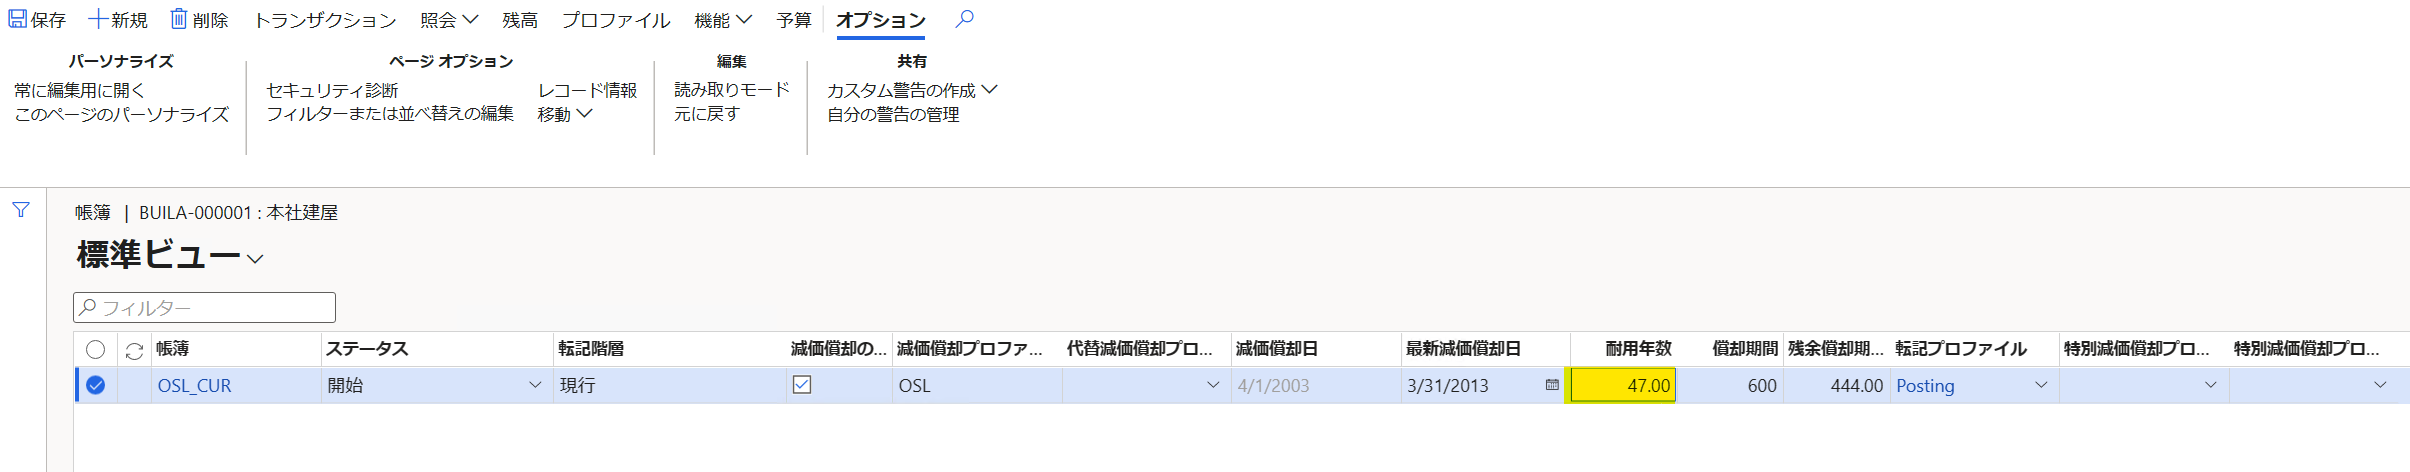Toggle the 減価償却の計算 checkbox

coord(802,385)
